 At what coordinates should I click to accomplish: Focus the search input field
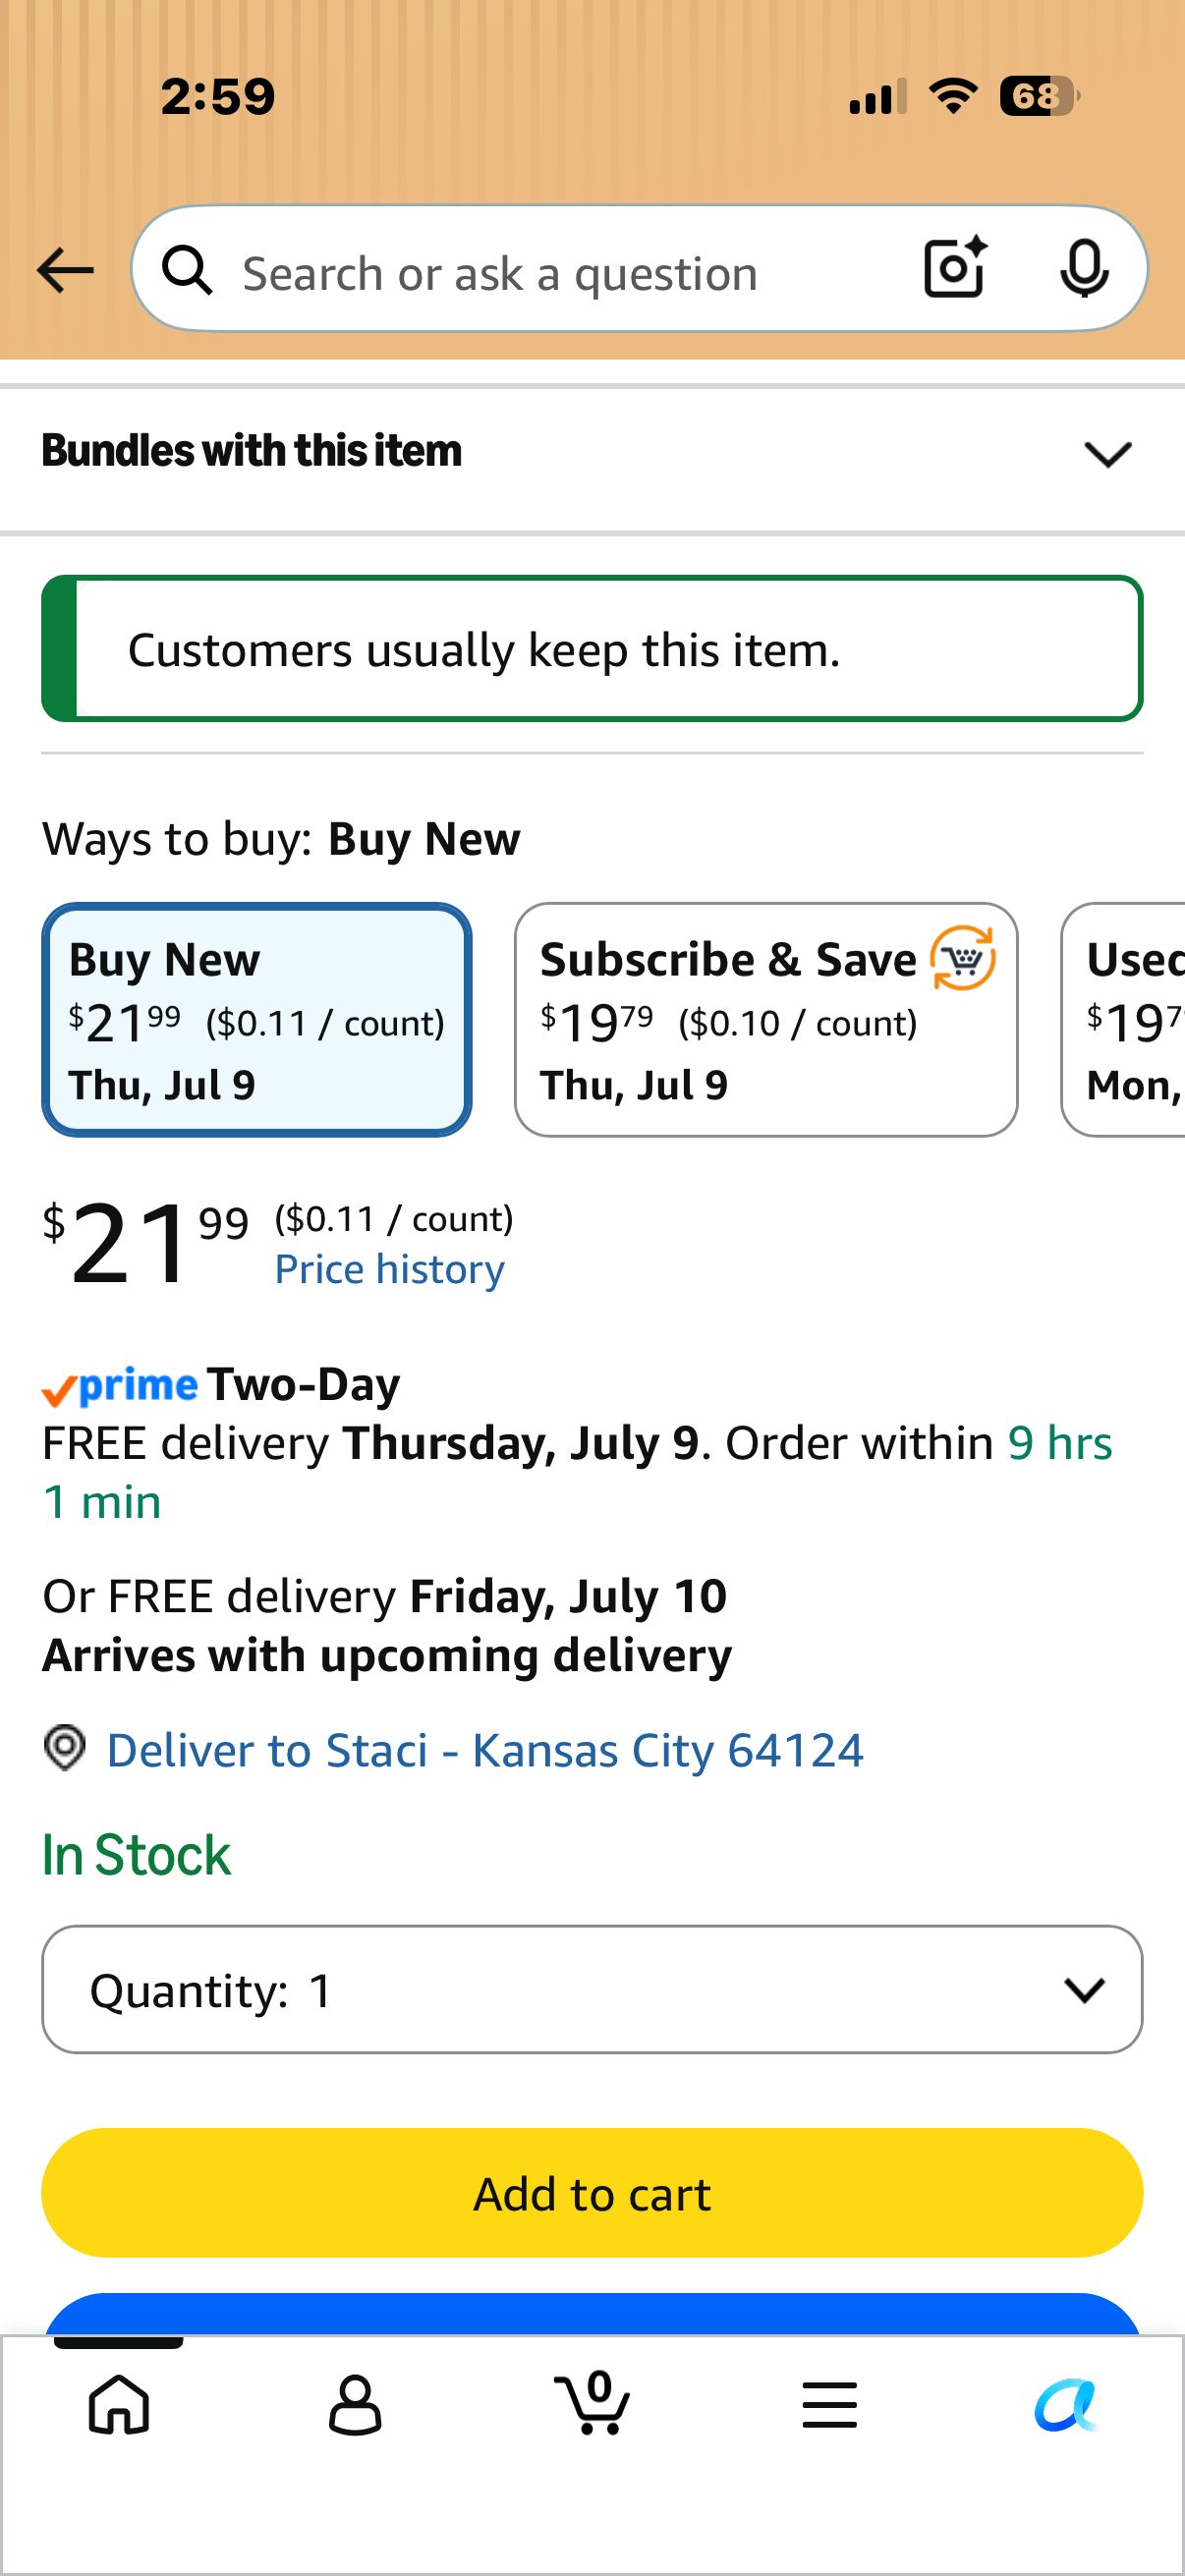point(560,273)
